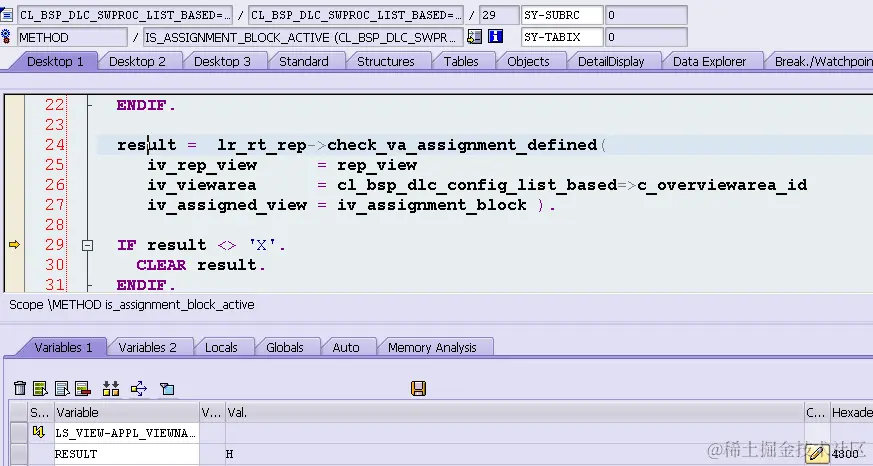Open the Objects tab
Viewport: 873px width, 466px height.
point(528,61)
